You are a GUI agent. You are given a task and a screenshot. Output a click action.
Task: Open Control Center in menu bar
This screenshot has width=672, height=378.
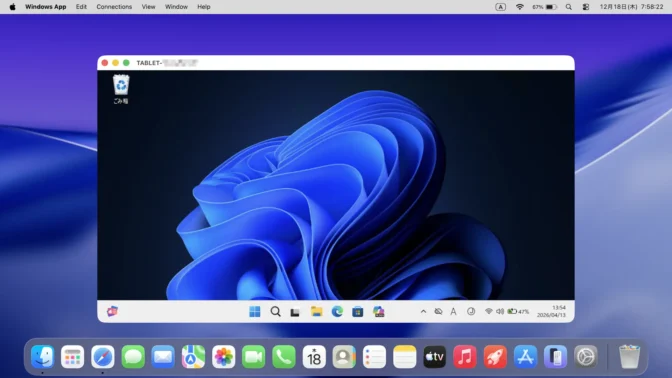pos(585,7)
